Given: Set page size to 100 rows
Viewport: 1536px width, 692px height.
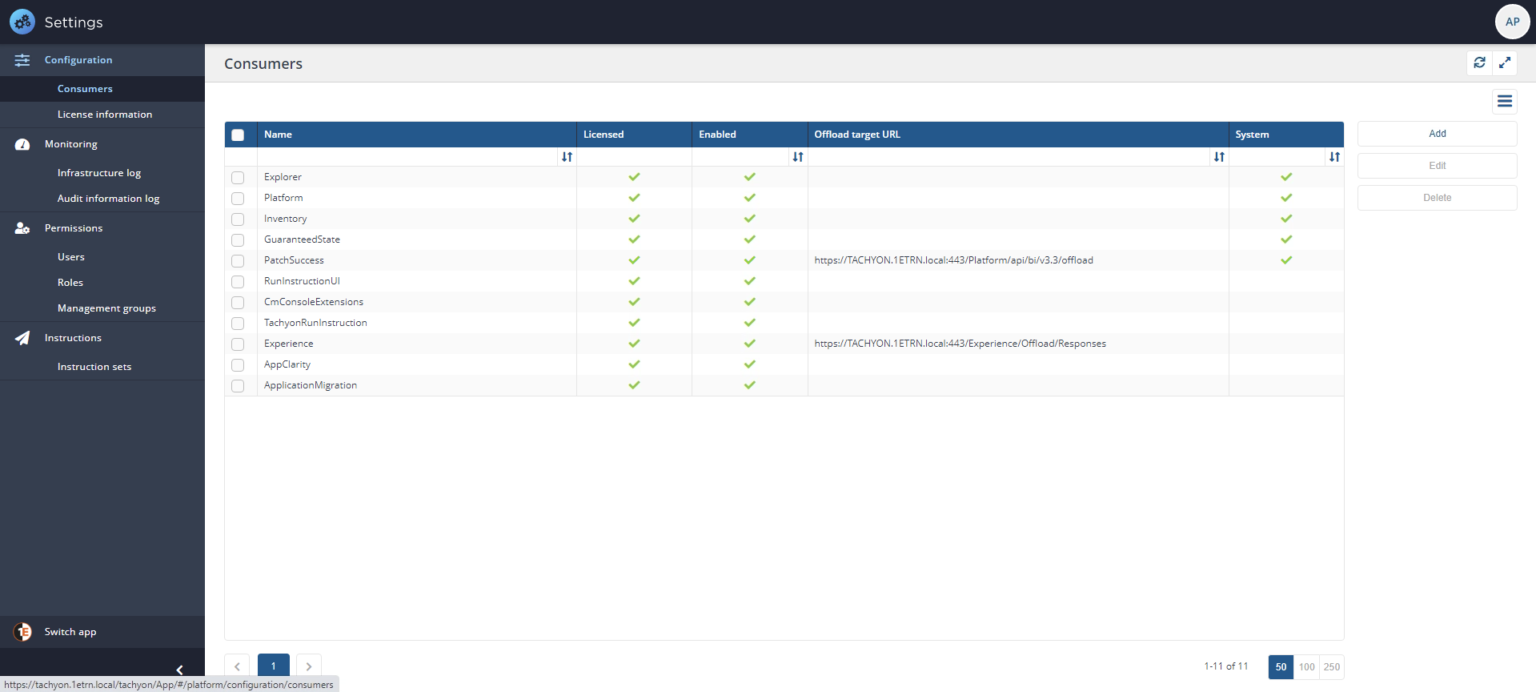Looking at the screenshot, I should [1306, 667].
